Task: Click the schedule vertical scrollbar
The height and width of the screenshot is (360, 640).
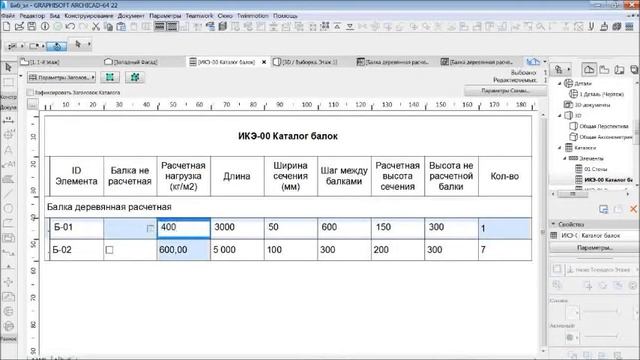Action: [543, 232]
